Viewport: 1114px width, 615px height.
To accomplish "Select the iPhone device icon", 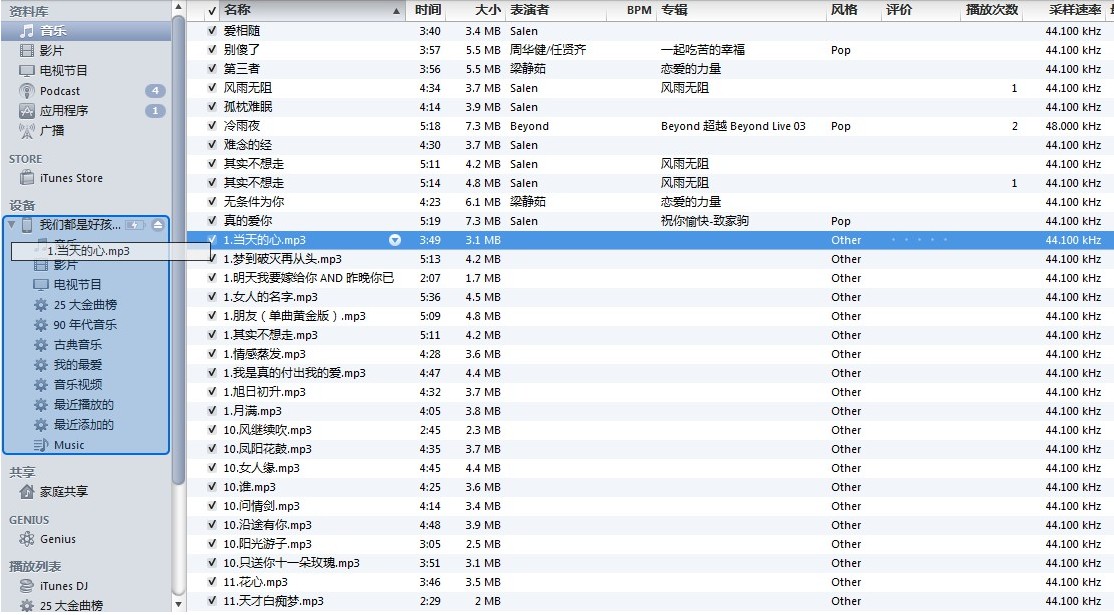I will (x=27, y=225).
